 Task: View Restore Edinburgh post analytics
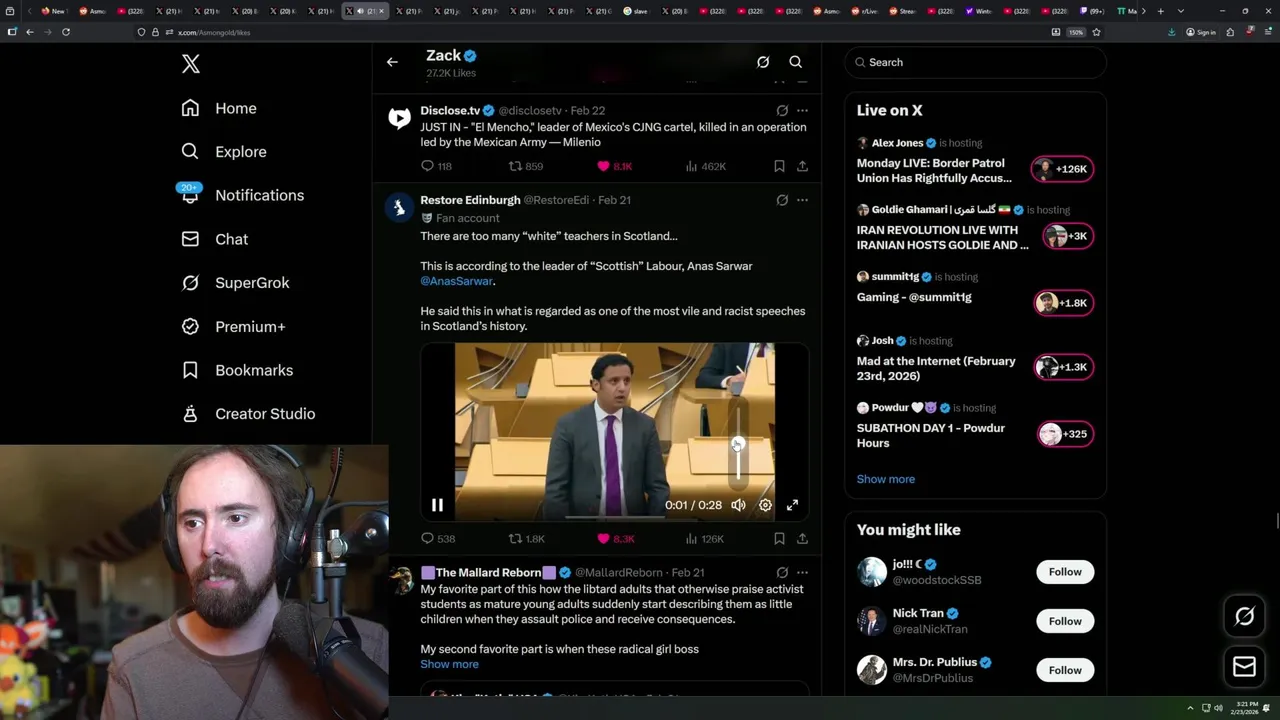point(704,538)
